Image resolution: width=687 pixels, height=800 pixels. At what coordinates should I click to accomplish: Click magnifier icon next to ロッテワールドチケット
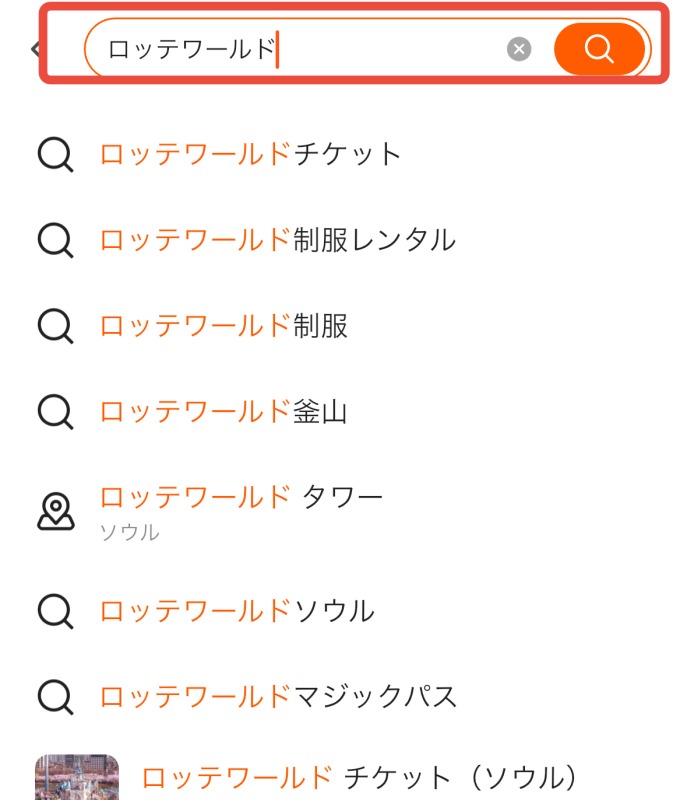click(x=56, y=155)
